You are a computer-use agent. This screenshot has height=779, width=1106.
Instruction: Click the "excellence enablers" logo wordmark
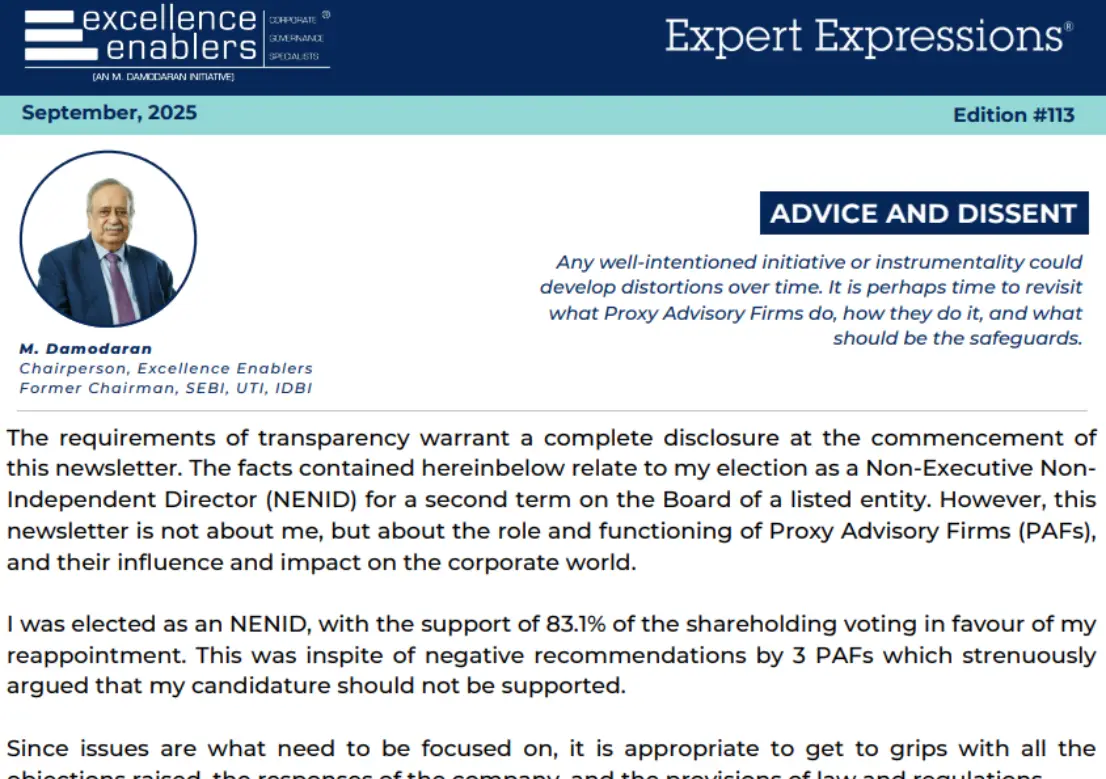pyautogui.click(x=170, y=33)
